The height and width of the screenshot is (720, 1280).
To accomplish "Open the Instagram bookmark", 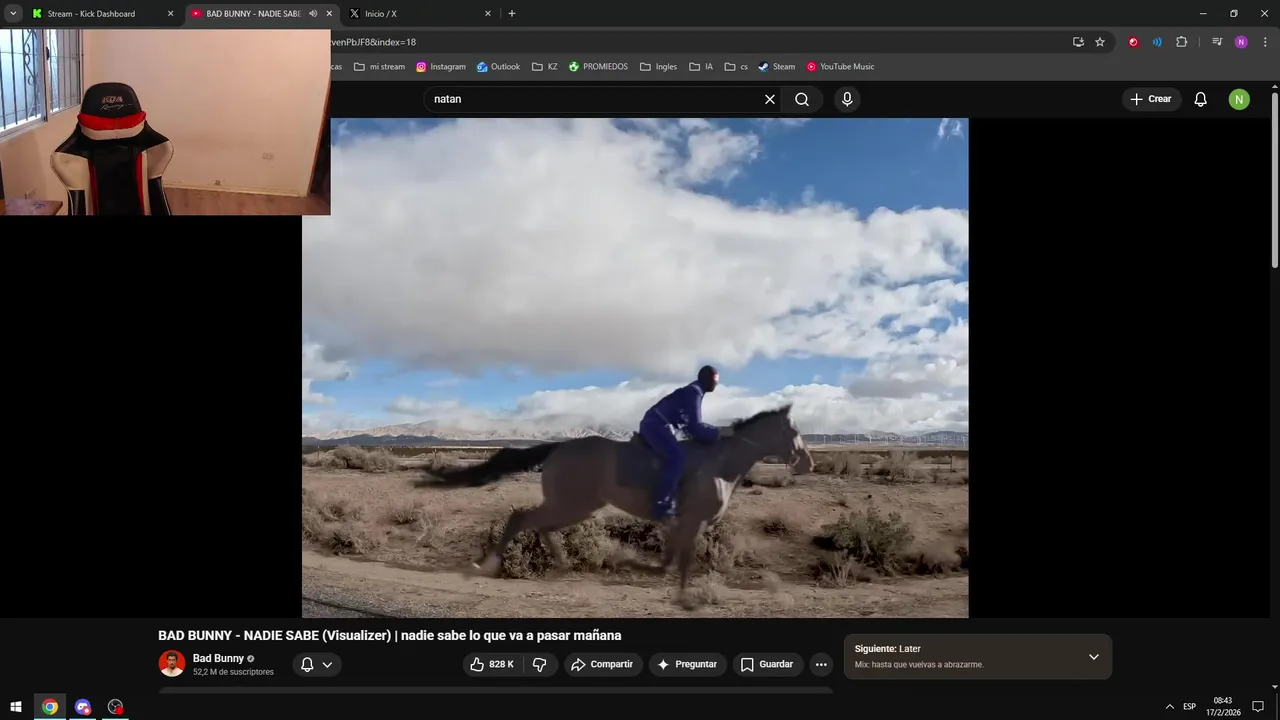I will (441, 67).
